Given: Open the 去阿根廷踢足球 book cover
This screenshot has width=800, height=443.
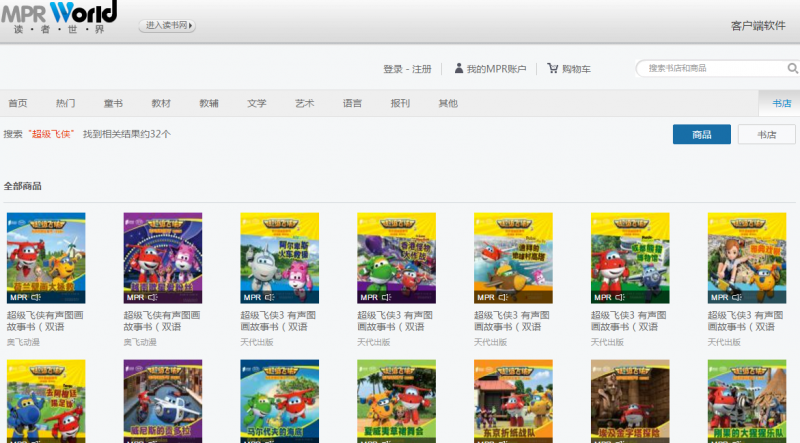Looking at the screenshot, I should click(x=46, y=401).
